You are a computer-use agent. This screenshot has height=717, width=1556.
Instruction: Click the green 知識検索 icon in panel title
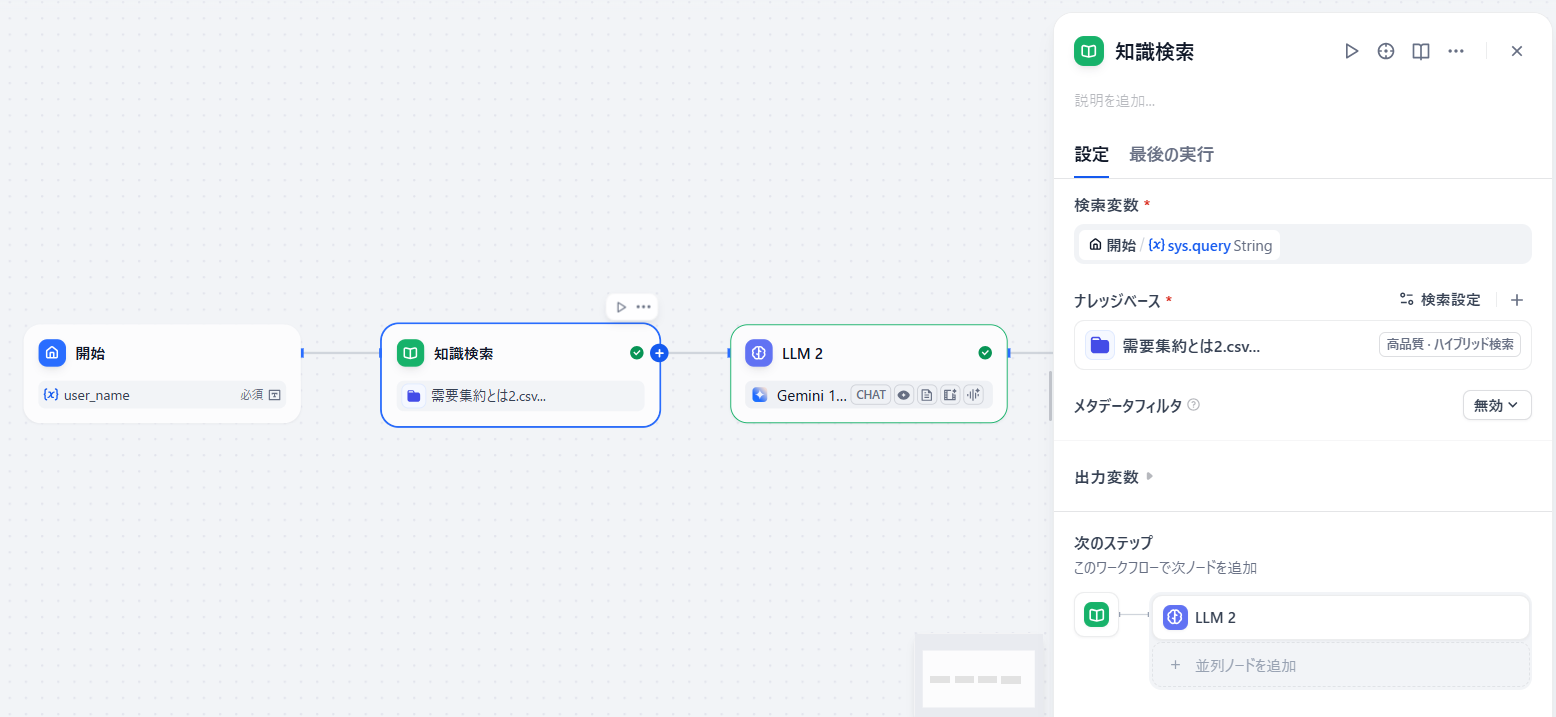coord(1089,51)
